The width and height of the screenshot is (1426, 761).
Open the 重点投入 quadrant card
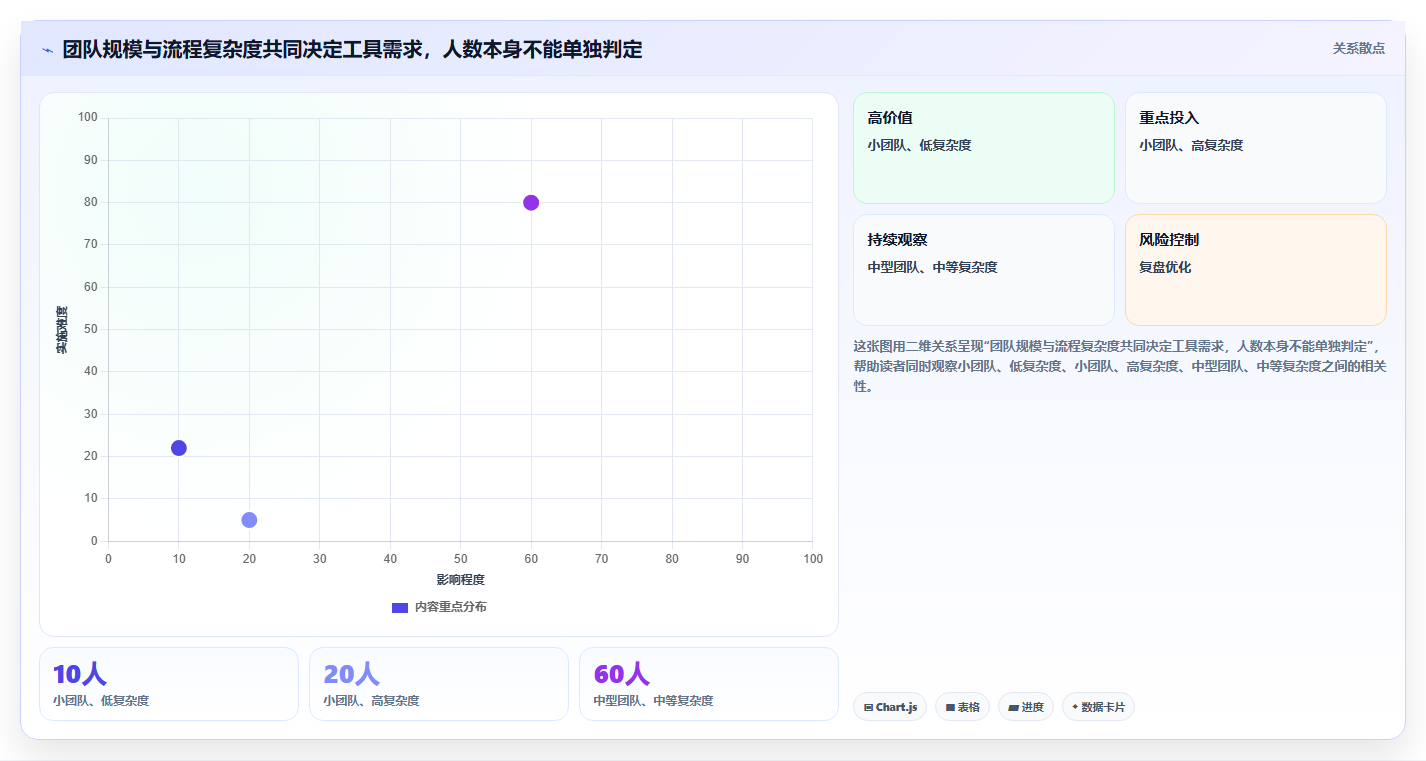(x=1255, y=148)
